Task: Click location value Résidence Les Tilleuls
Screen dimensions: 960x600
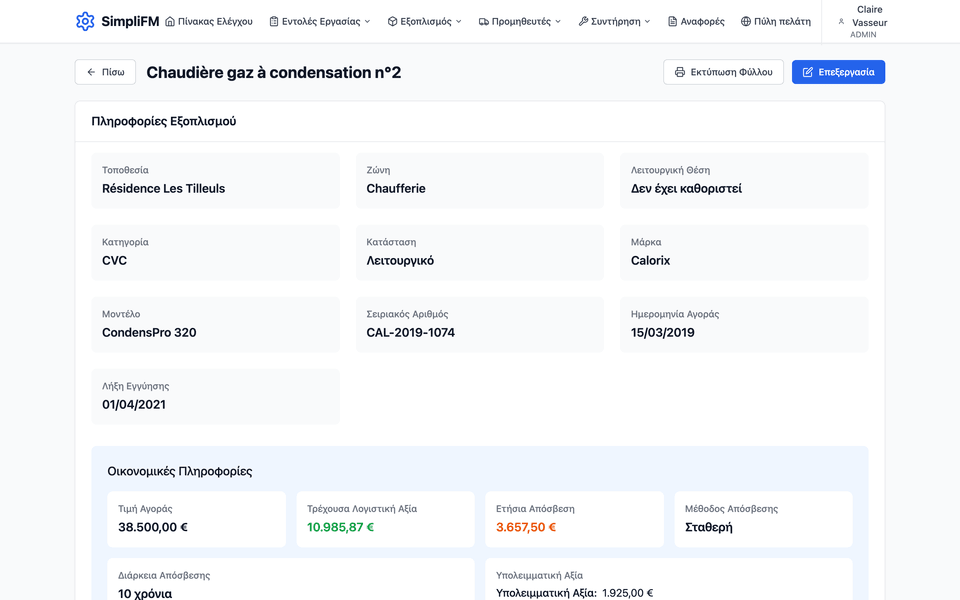Action: (x=163, y=189)
